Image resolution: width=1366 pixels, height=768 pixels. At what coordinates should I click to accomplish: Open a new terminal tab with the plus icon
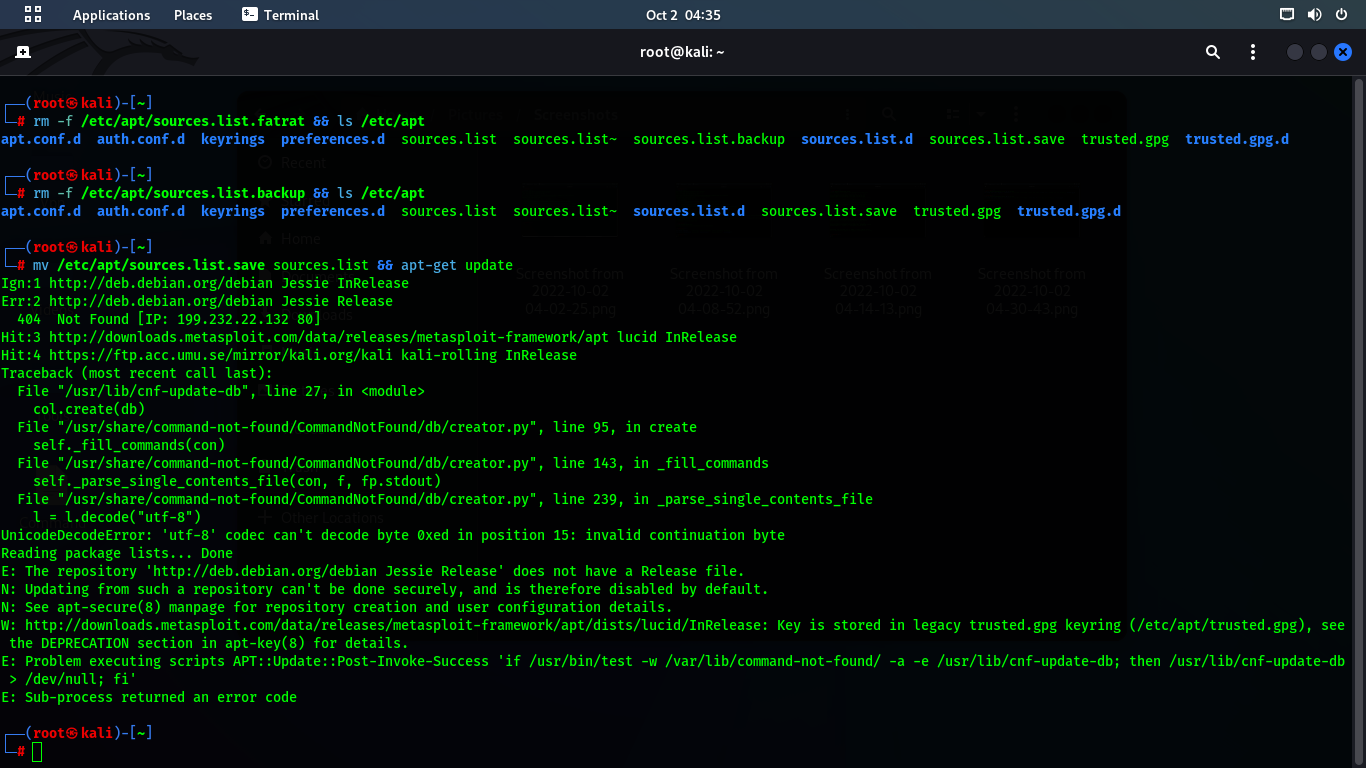coord(22,51)
